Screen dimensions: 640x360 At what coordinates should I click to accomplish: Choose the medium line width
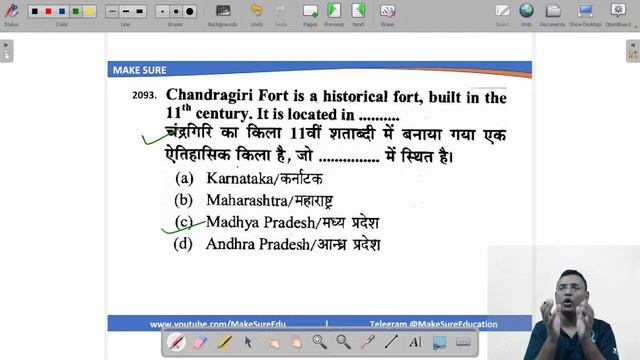126,11
